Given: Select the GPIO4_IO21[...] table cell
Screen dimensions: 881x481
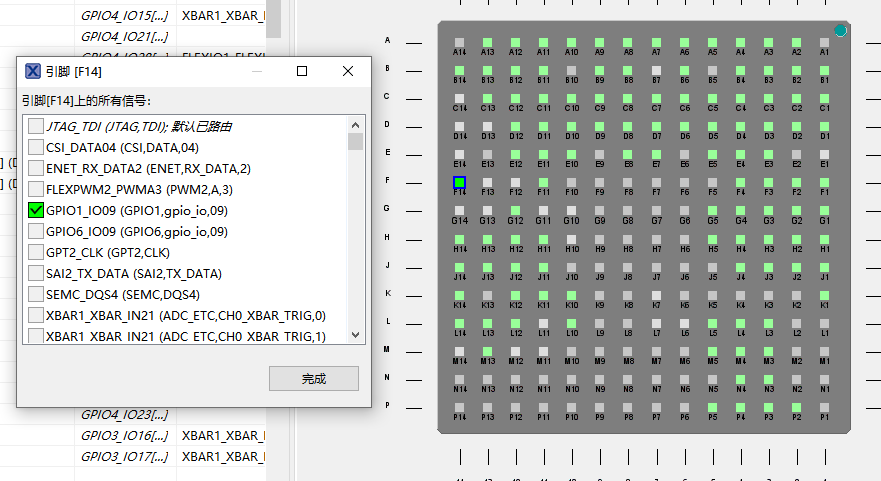Looking at the screenshot, I should [x=125, y=37].
